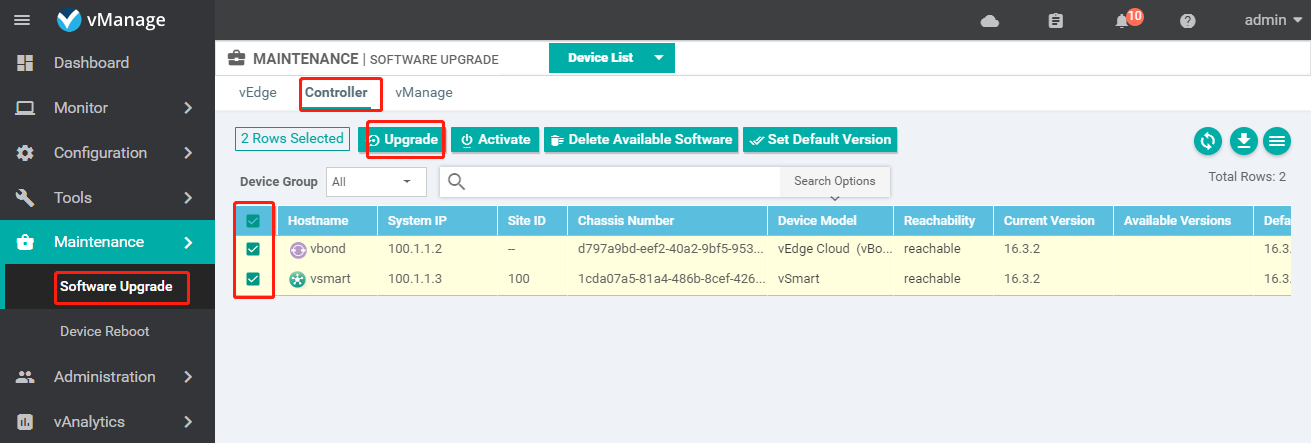Viewport: 1311px width, 443px height.
Task: Click the Administration people icon
Action: tap(26, 377)
